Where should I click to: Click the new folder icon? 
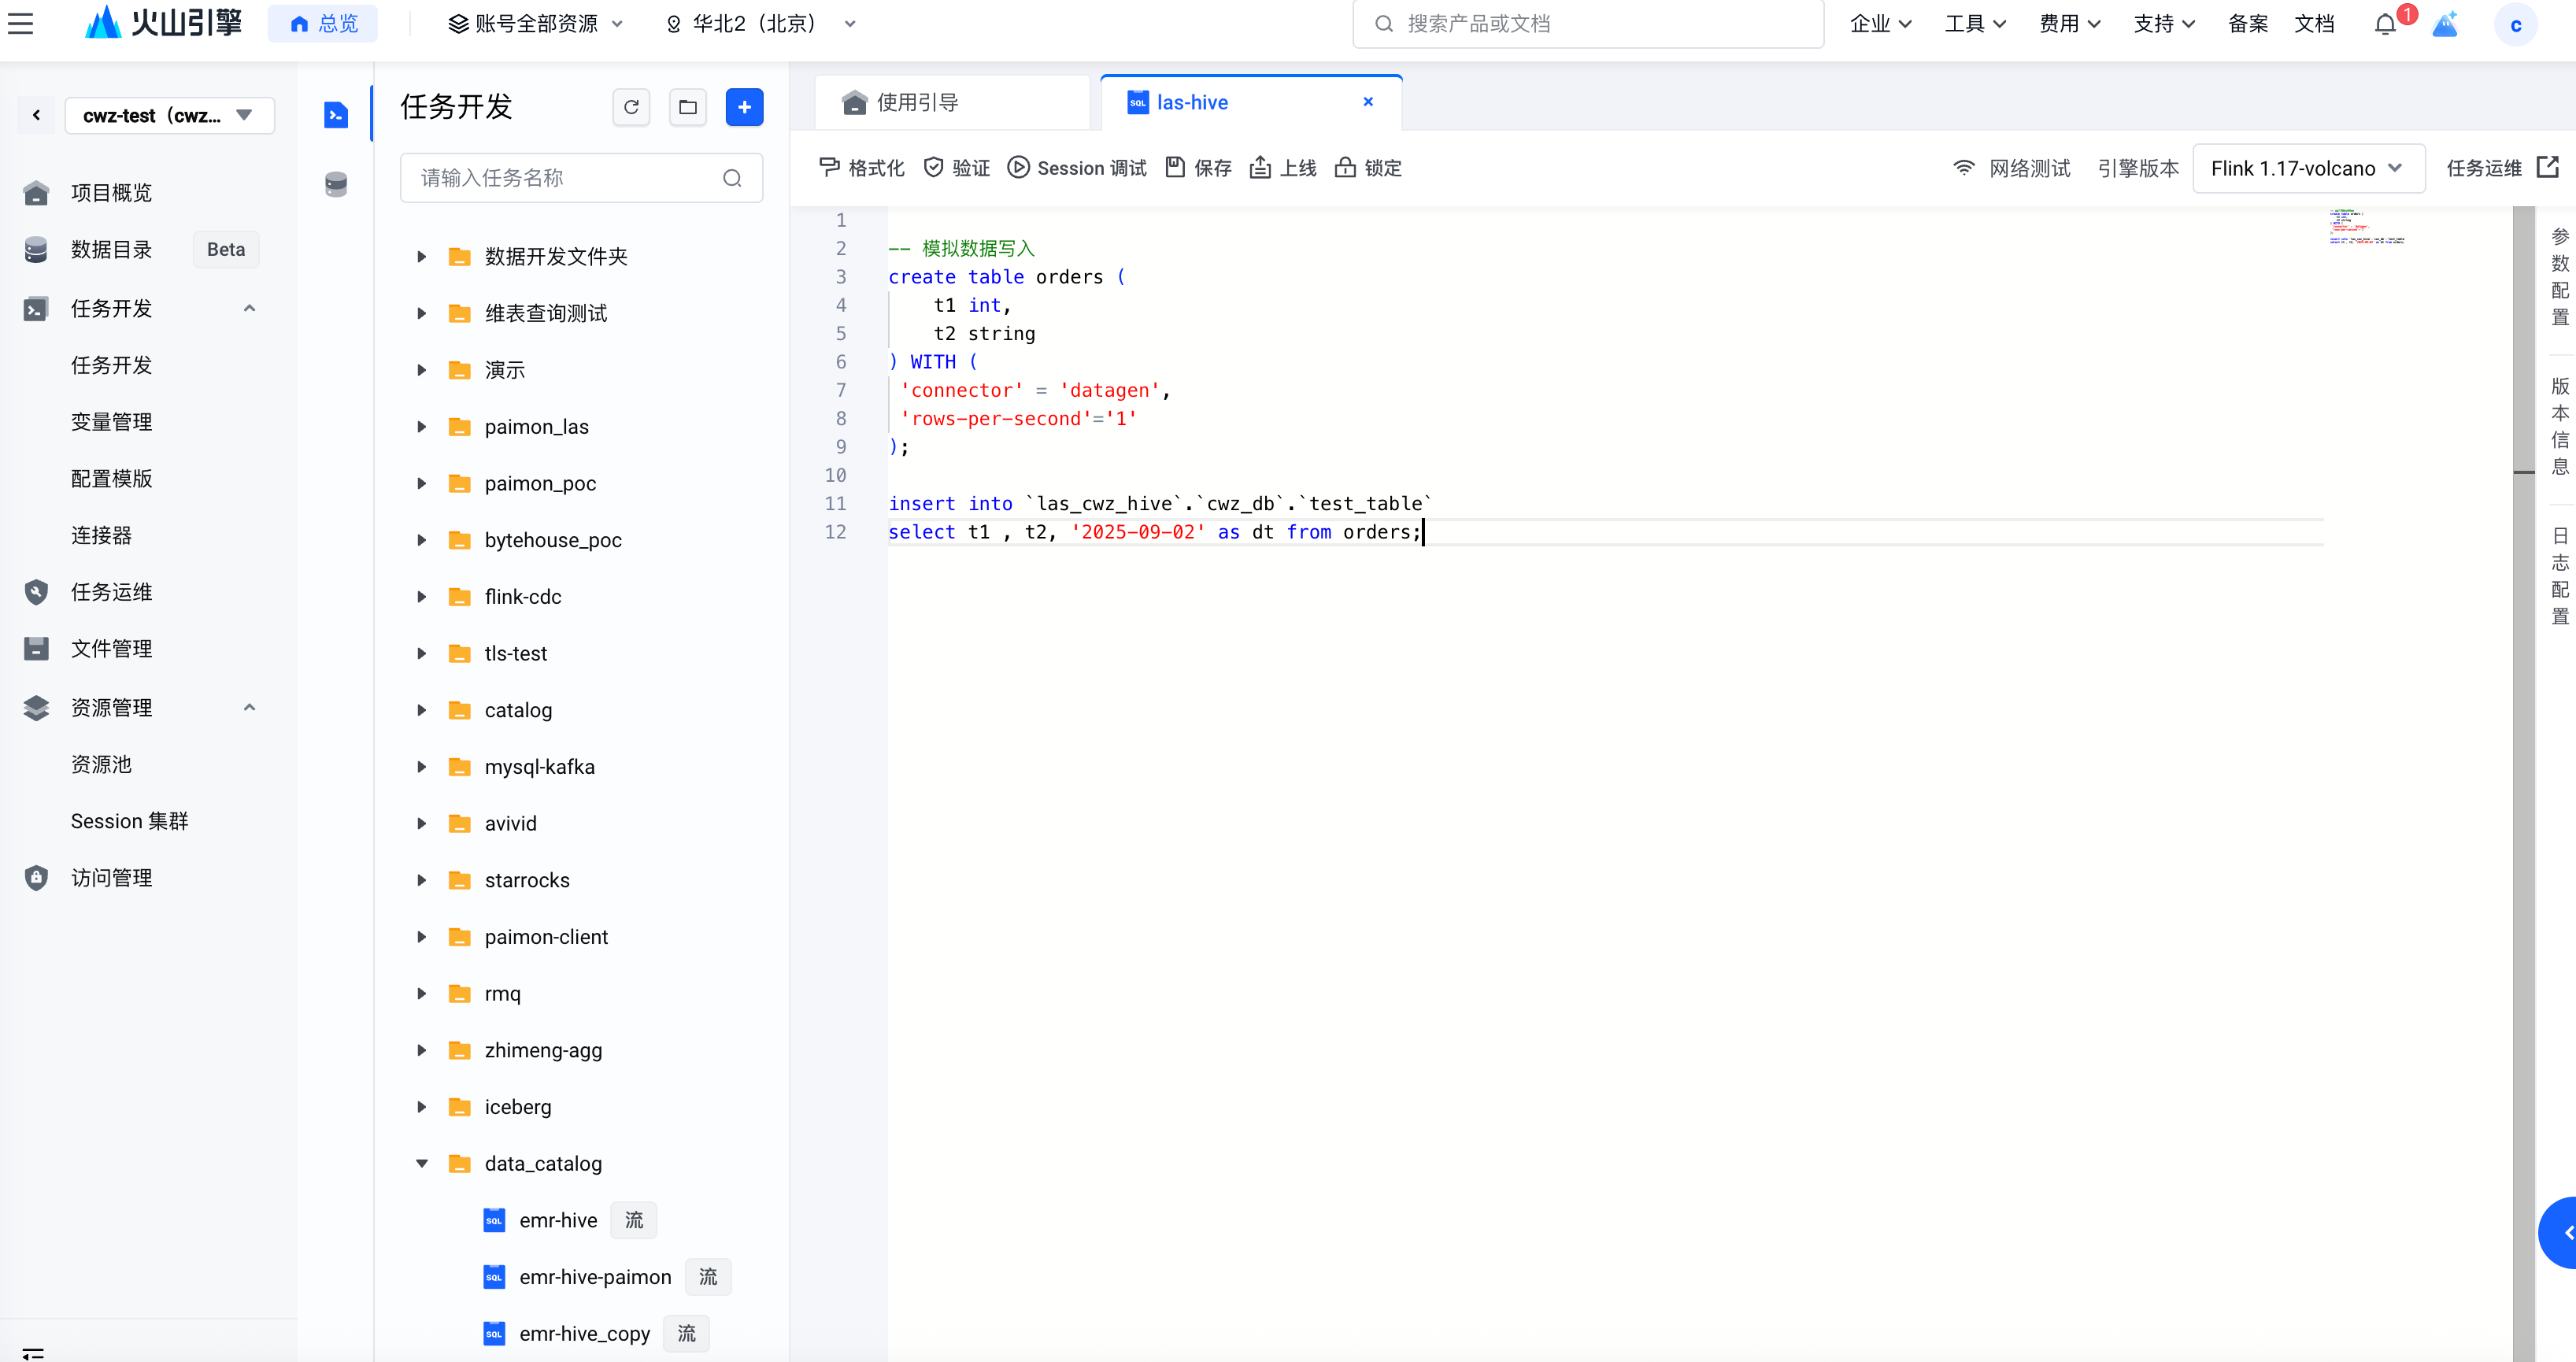[x=688, y=107]
